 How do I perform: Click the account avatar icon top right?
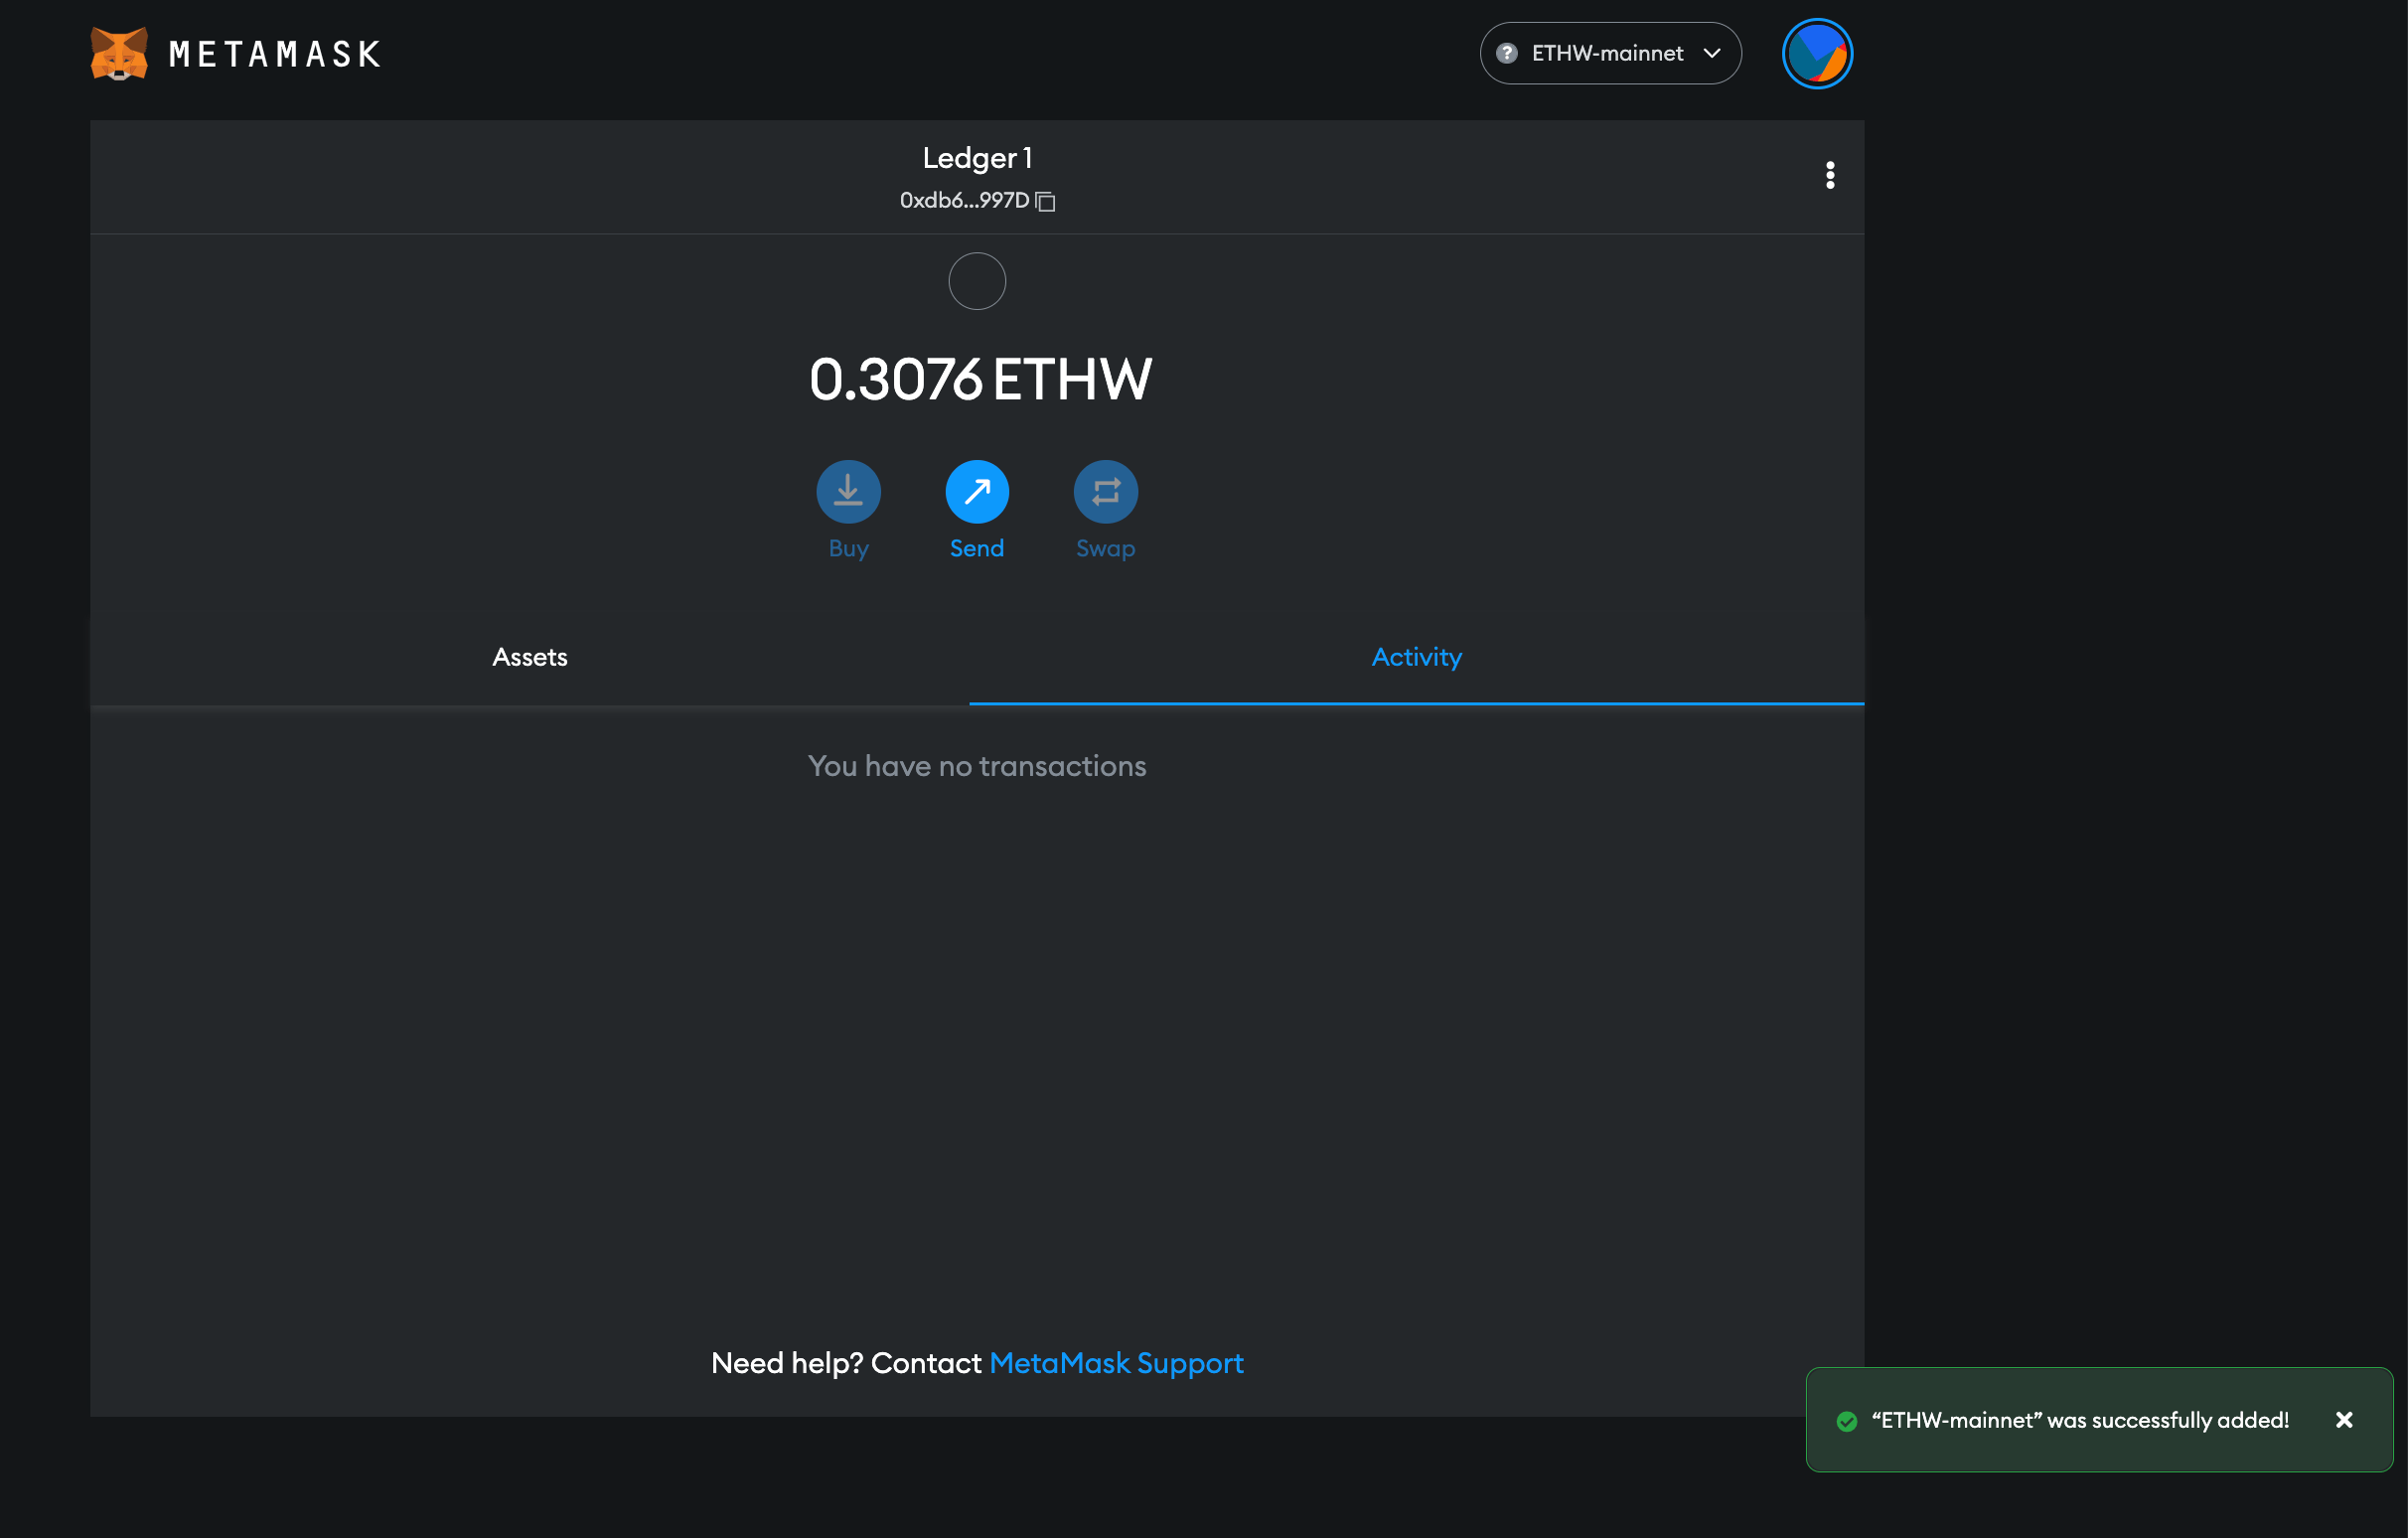pos(1818,53)
